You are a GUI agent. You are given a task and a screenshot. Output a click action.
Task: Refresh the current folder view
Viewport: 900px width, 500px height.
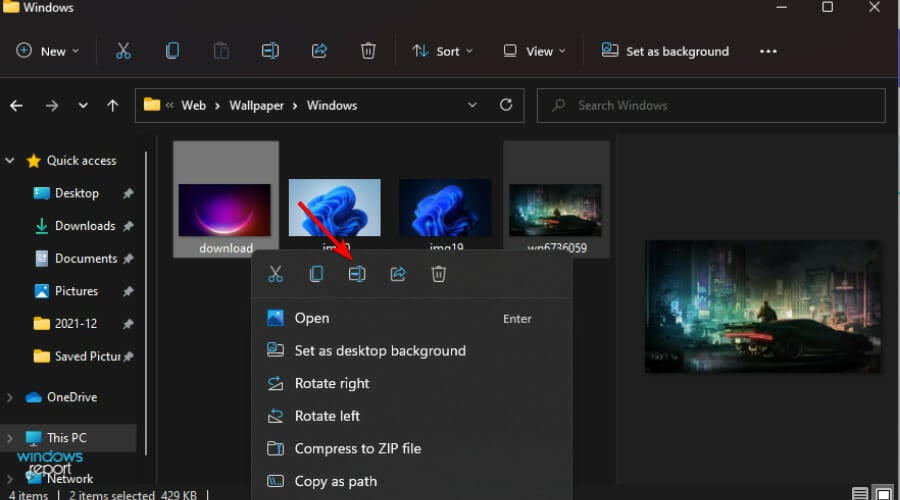(x=506, y=105)
